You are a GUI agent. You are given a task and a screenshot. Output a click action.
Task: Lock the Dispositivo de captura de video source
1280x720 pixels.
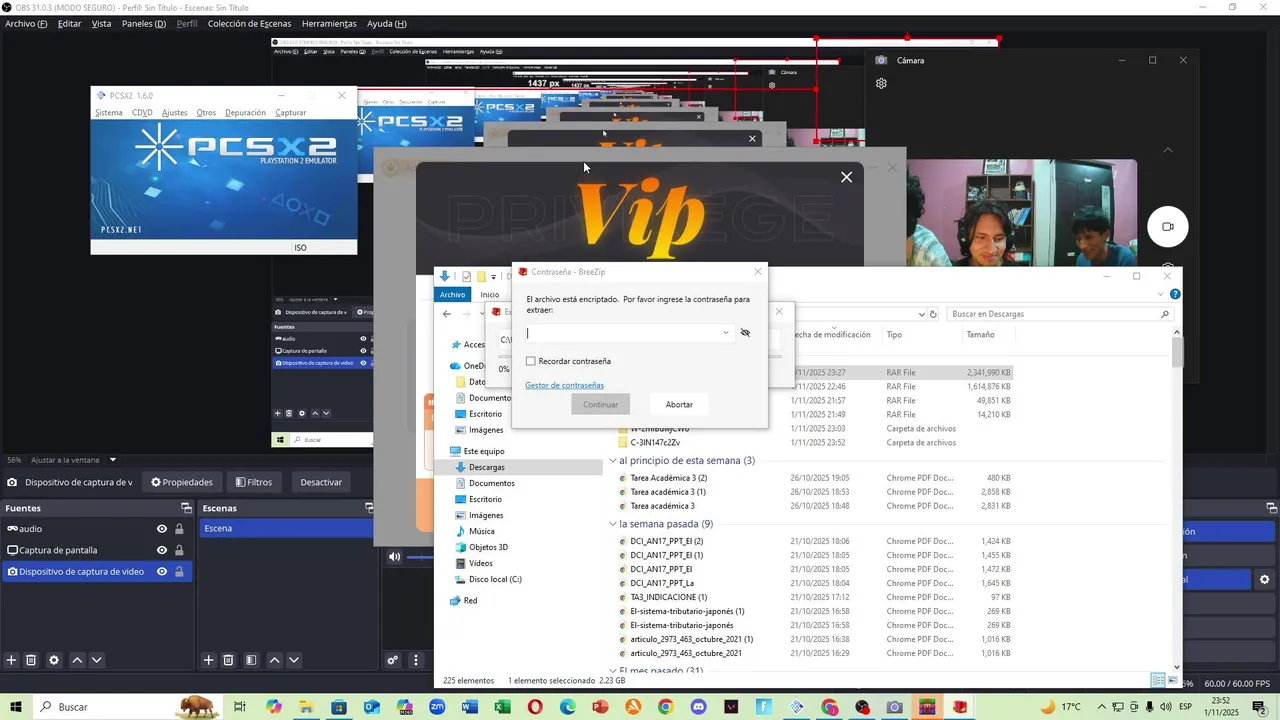tap(180, 572)
